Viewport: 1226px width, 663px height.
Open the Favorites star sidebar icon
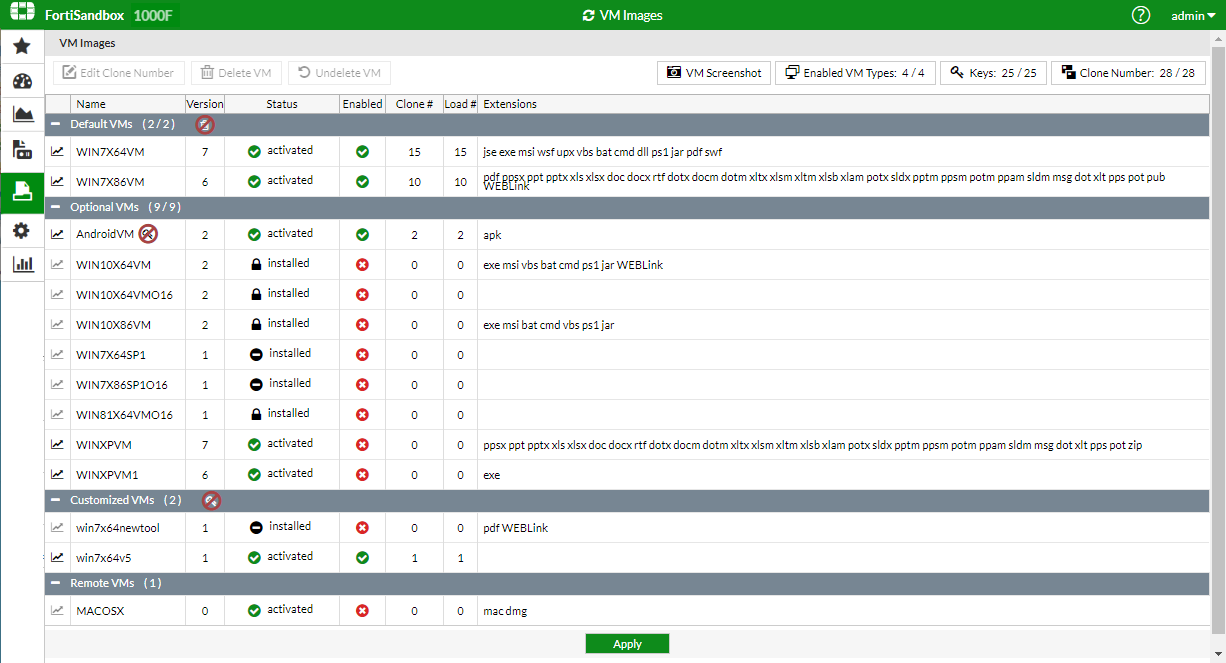[x=22, y=47]
